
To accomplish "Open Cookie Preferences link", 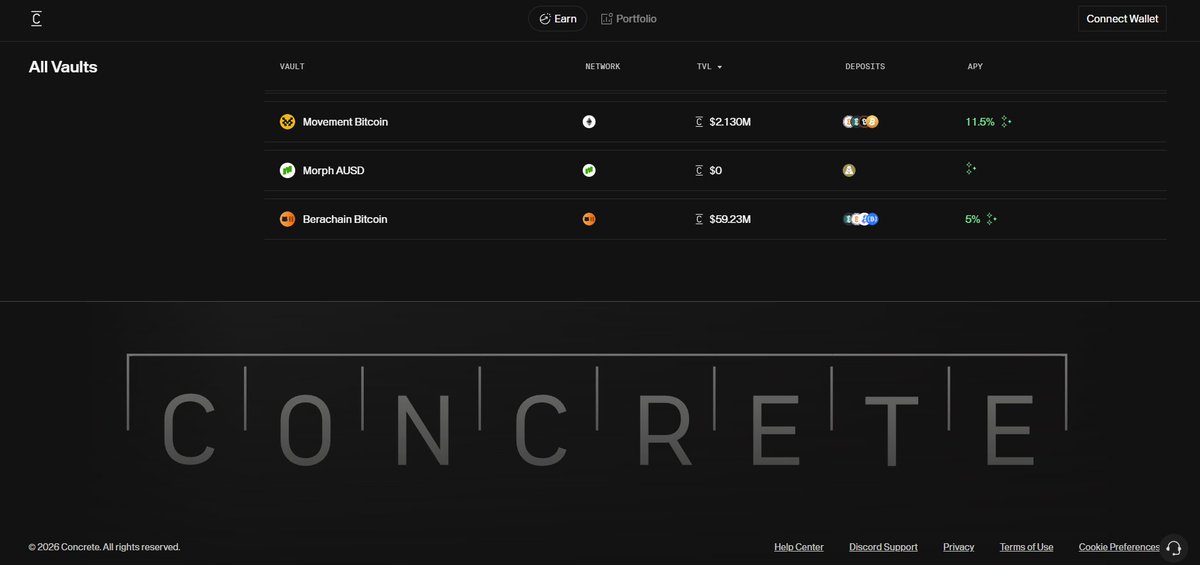I will (x=1119, y=547).
